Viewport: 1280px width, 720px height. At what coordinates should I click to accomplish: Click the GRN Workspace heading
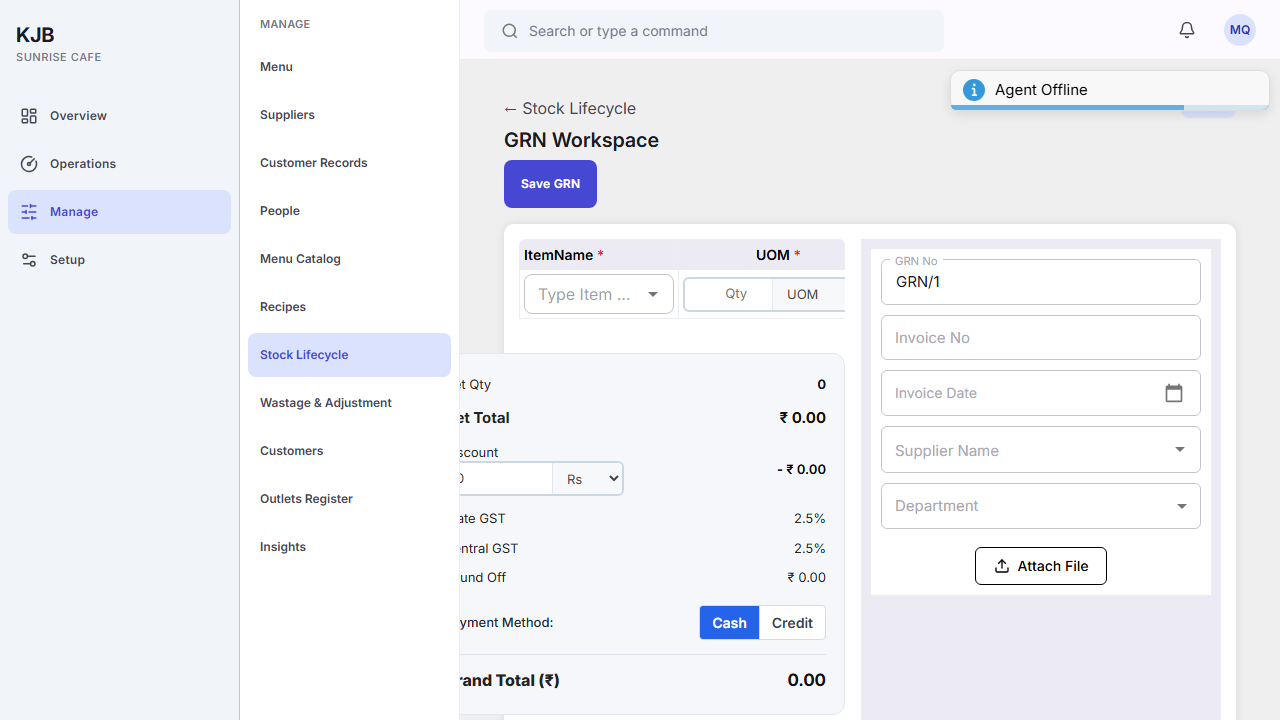coord(581,140)
